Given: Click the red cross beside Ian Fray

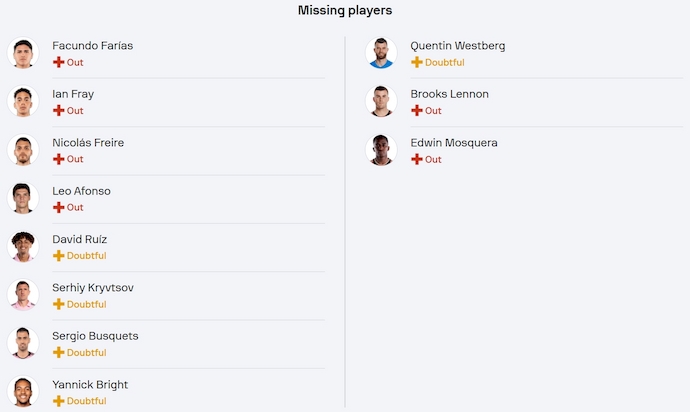Looking at the screenshot, I should point(58,111).
